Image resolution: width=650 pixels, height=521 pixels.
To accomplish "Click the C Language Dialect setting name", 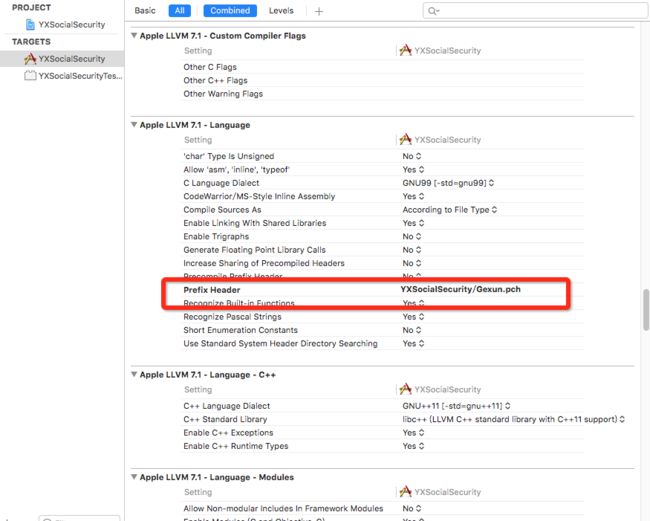I will (x=221, y=183).
